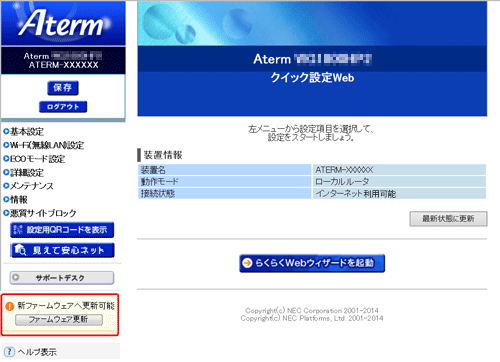500x362 pixels.
Task: Click the house magnifier icon on 見えて安心ネット
Action: (x=20, y=250)
